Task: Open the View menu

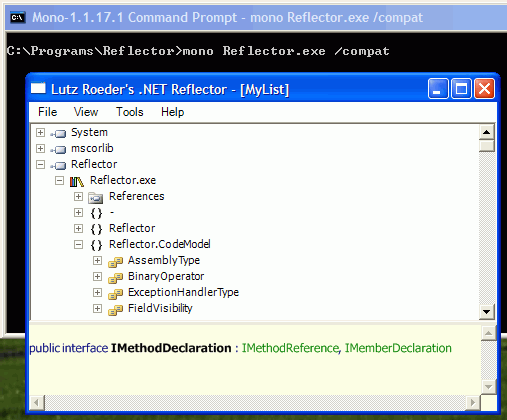Action: [x=86, y=112]
